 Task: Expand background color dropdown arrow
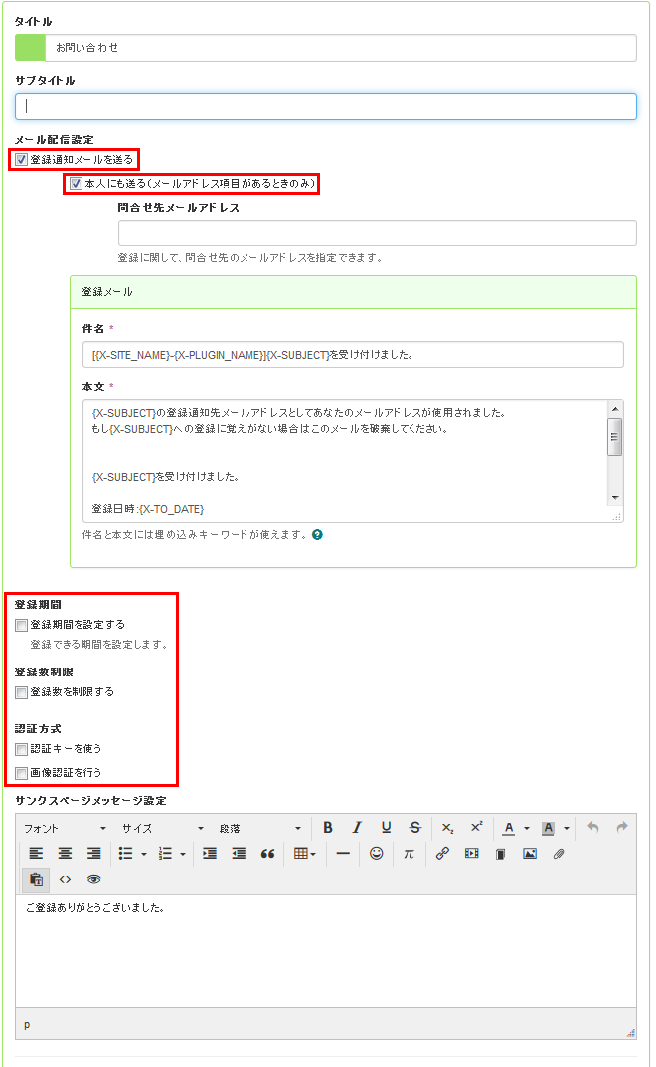tap(566, 828)
